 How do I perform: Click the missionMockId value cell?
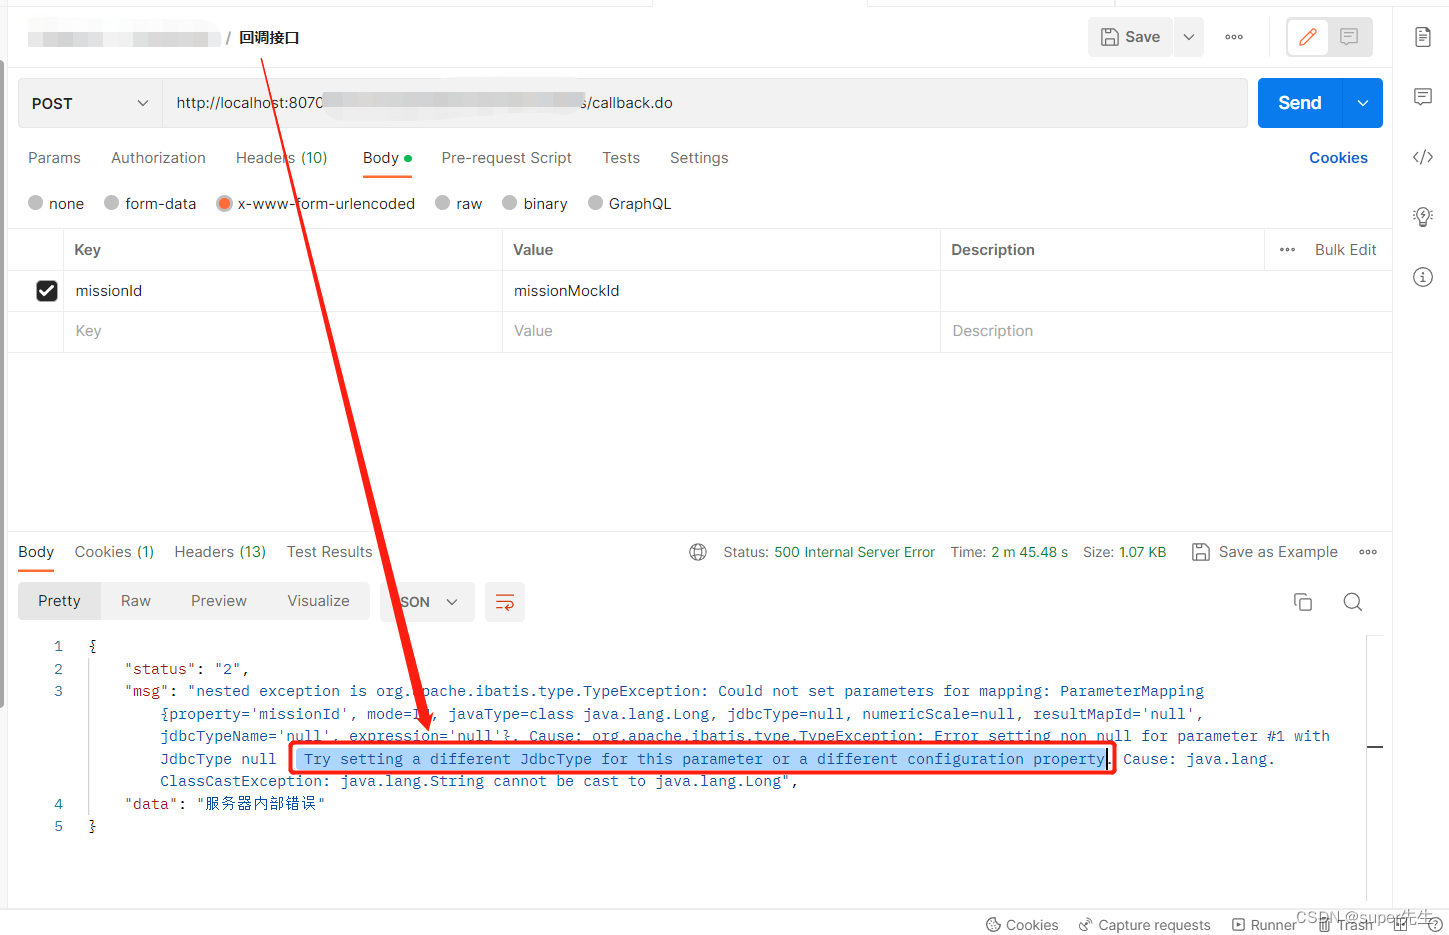point(721,291)
